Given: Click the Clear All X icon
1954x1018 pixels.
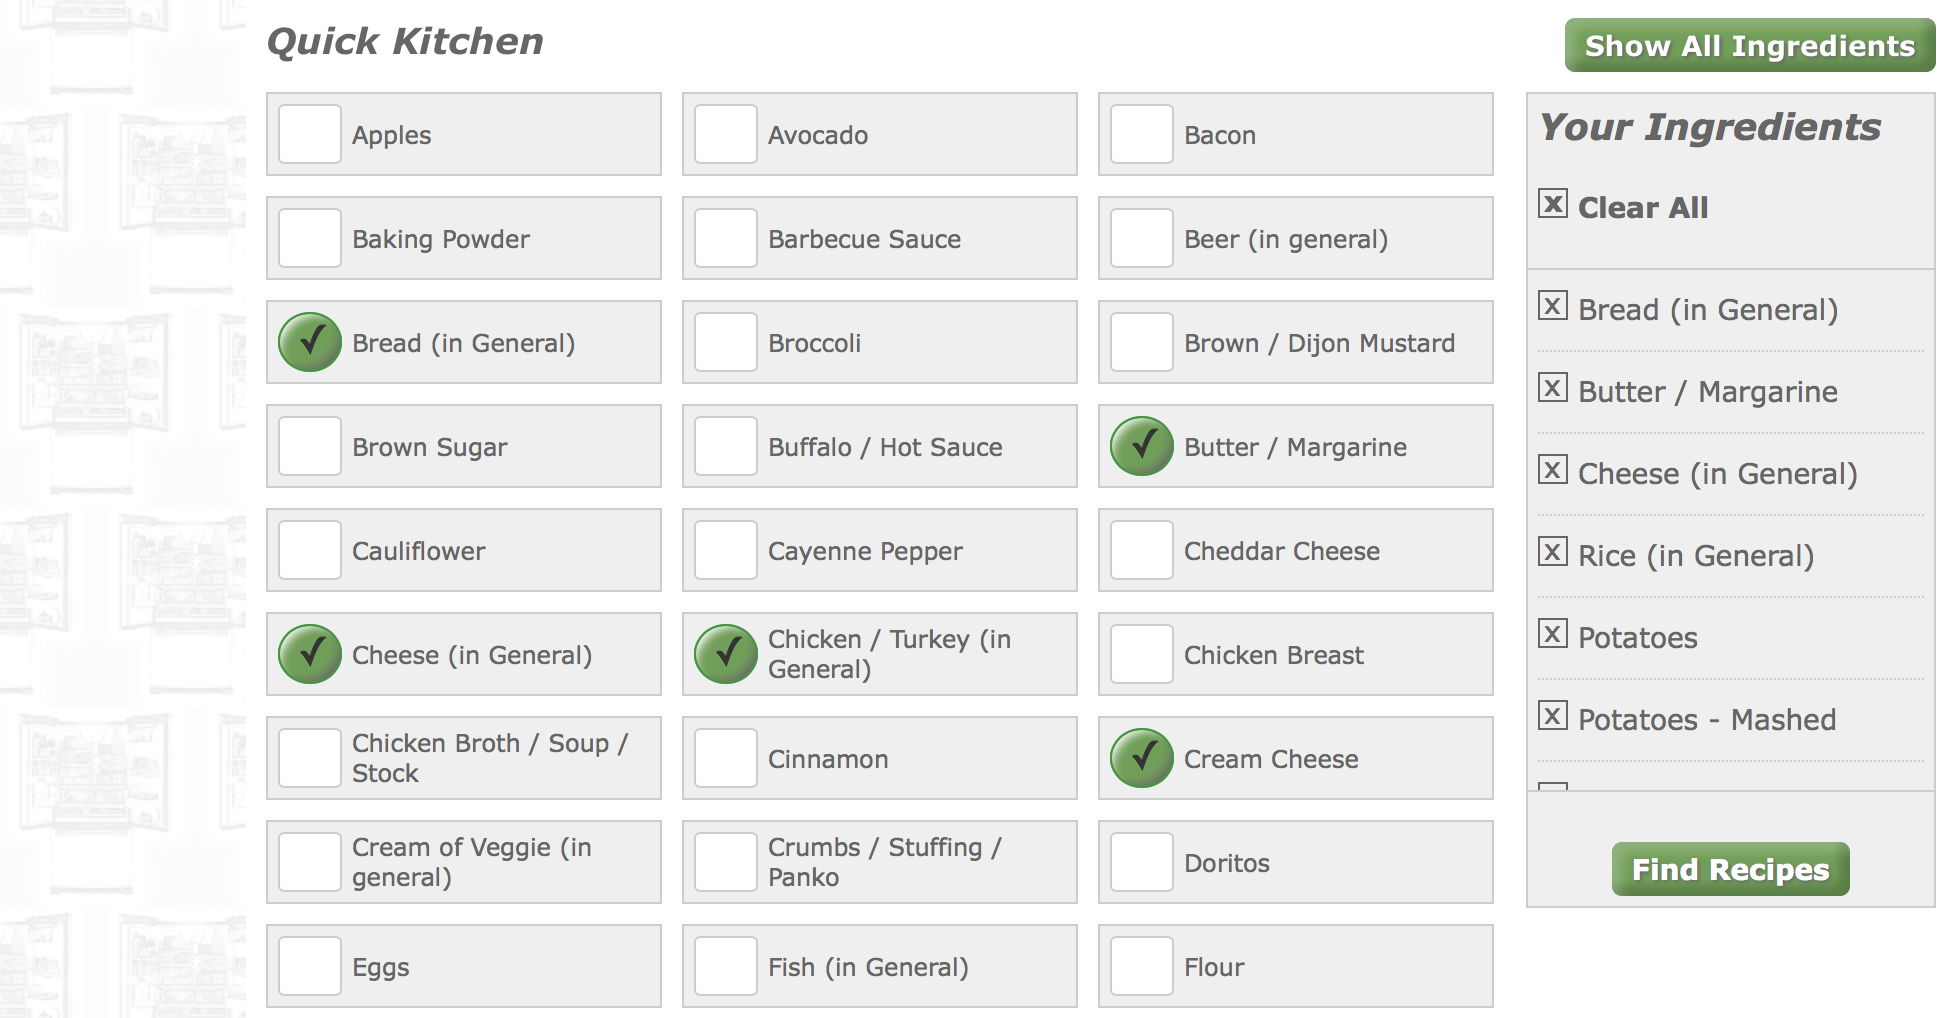Looking at the screenshot, I should click(1552, 204).
